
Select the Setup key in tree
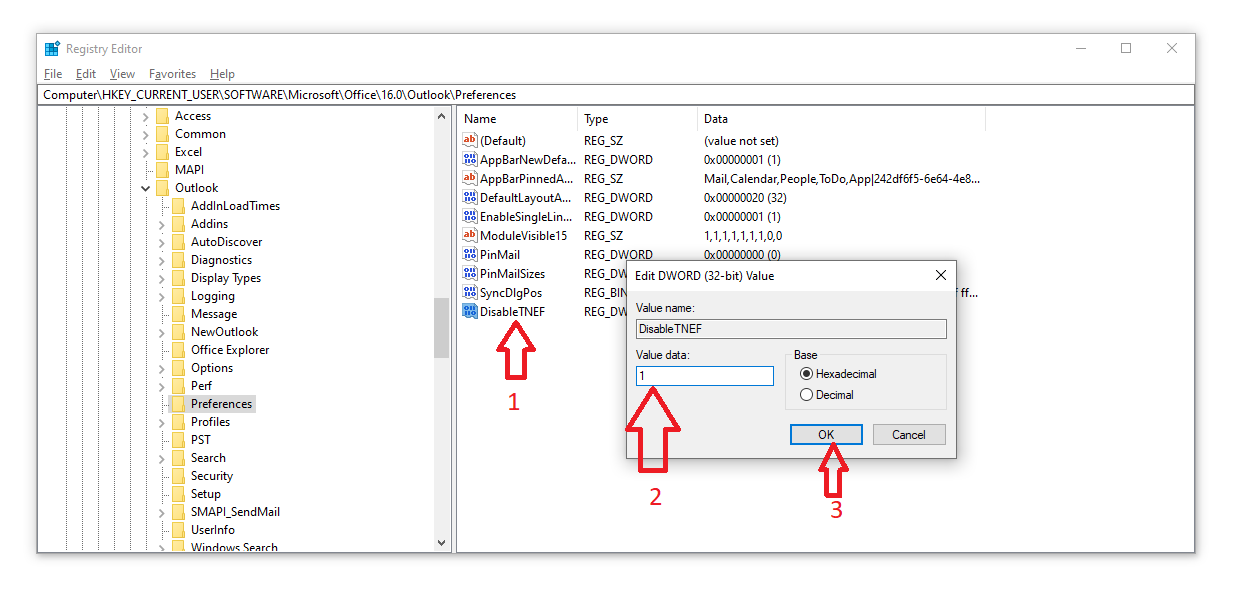tap(206, 494)
